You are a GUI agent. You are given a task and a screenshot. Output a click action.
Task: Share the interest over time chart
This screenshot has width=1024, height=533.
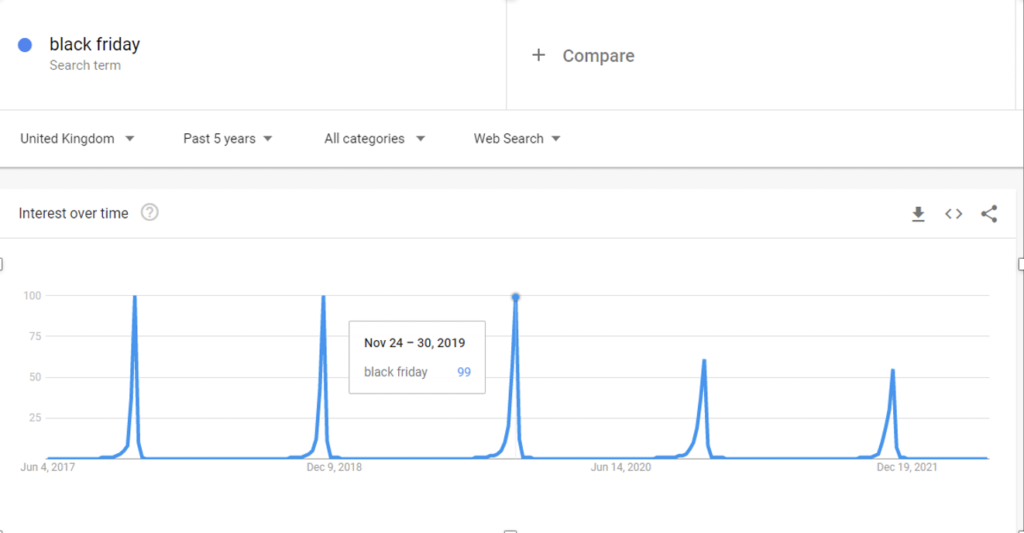[x=989, y=213]
